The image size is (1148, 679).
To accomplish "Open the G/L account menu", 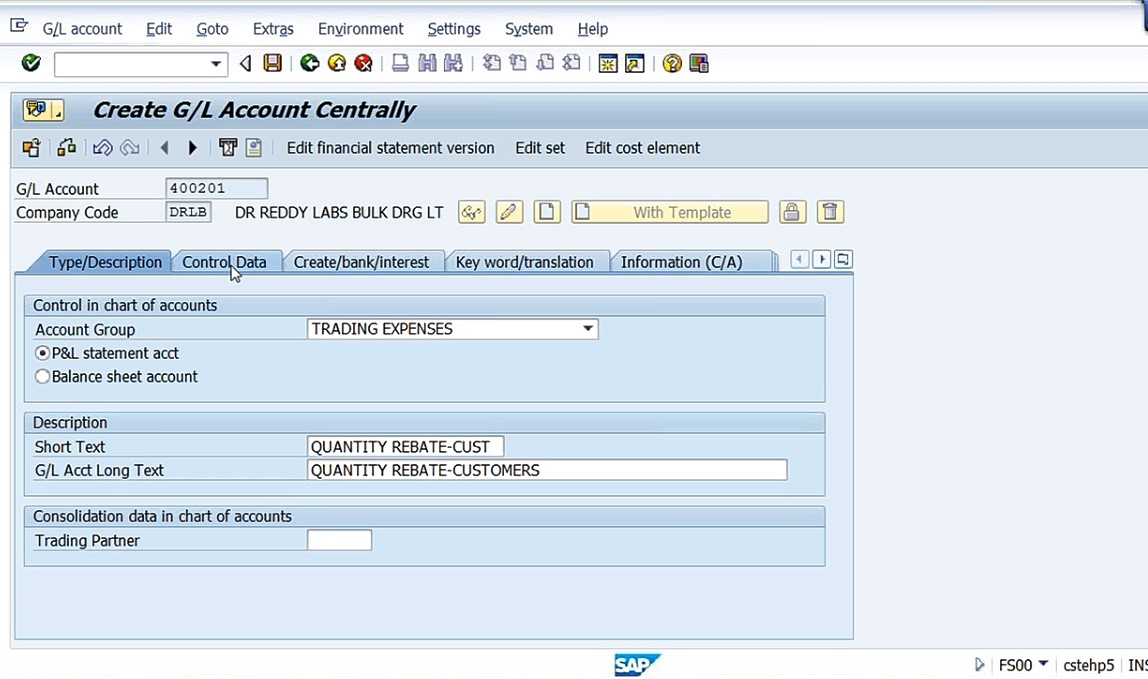I will tap(82, 29).
